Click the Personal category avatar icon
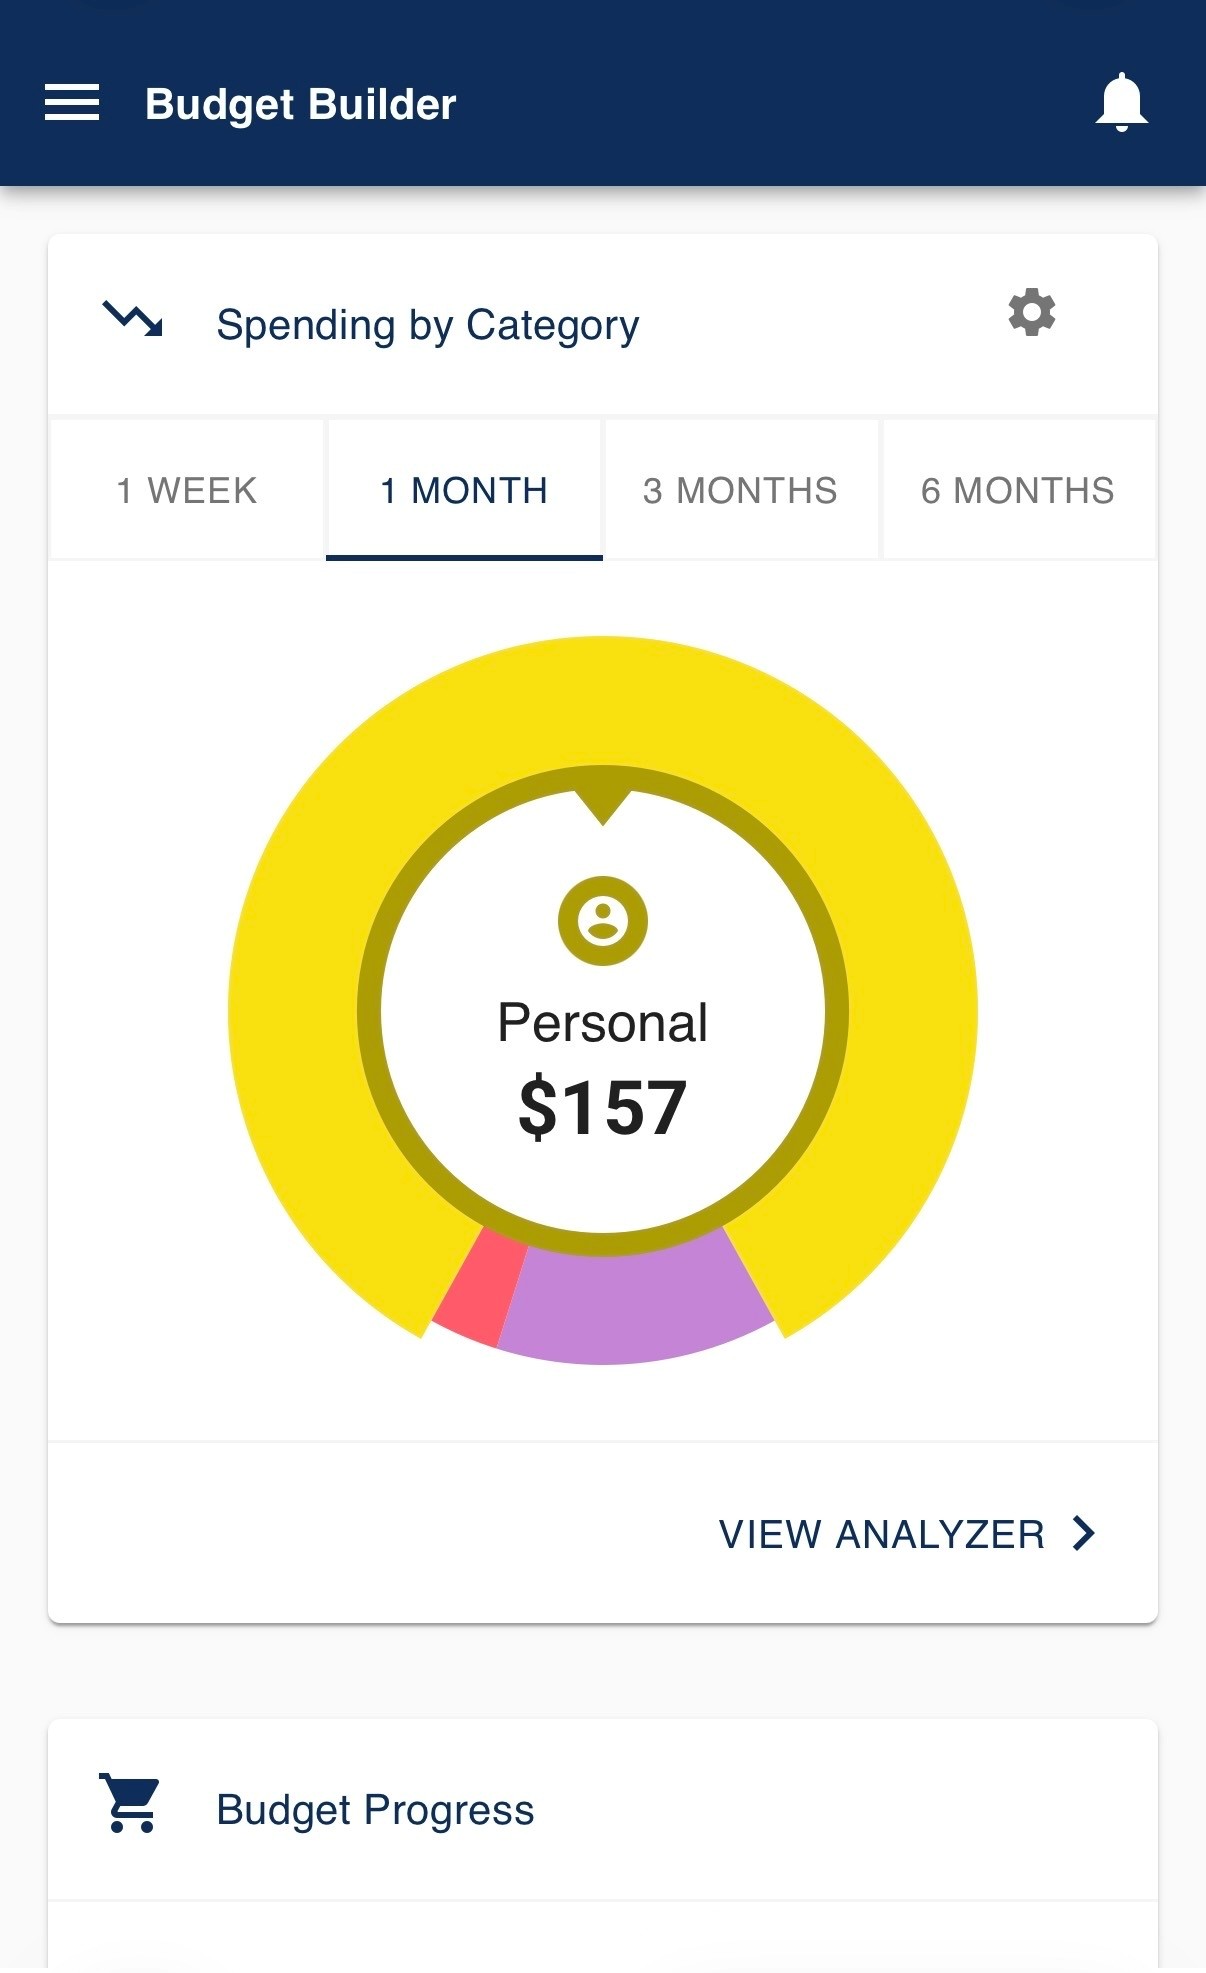 (603, 921)
